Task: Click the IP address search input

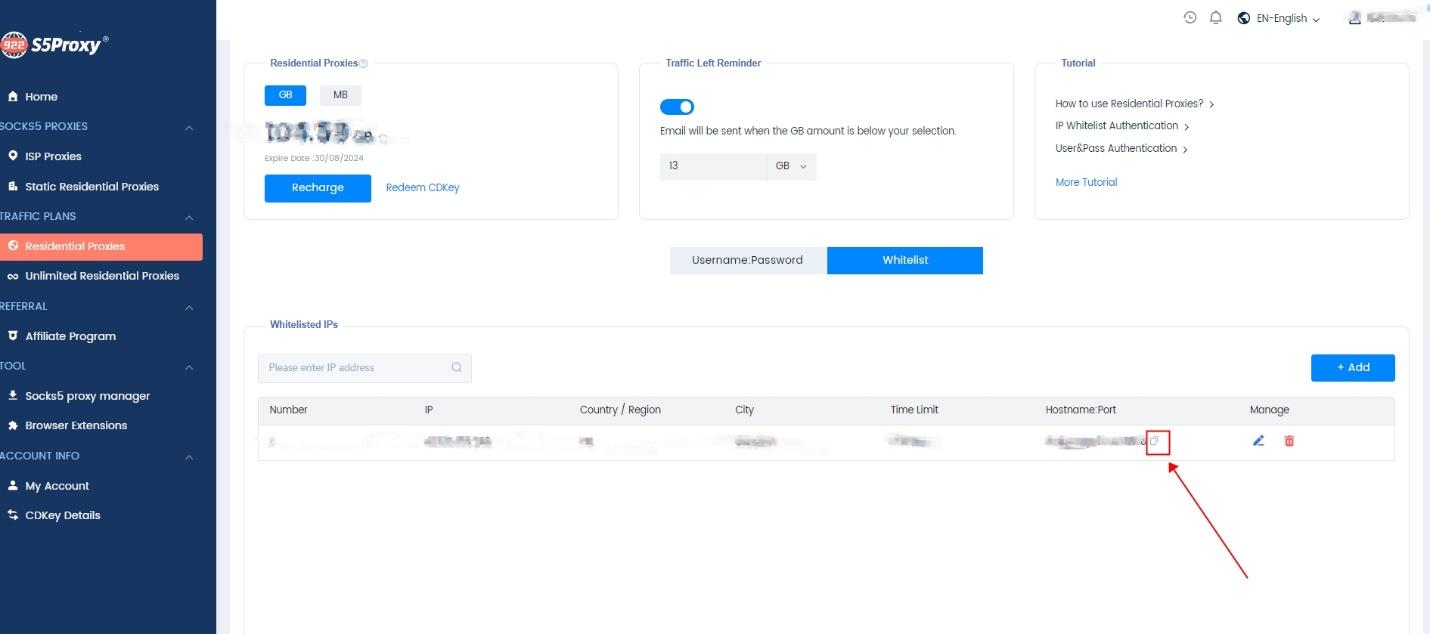Action: (x=350, y=368)
